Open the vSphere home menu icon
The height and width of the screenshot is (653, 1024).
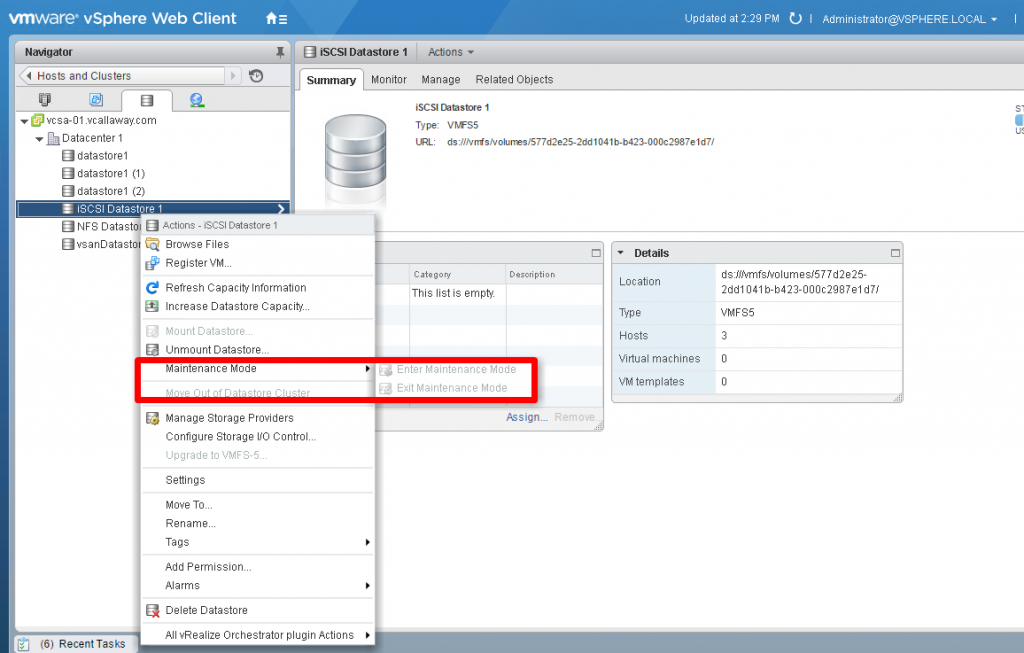(276, 19)
